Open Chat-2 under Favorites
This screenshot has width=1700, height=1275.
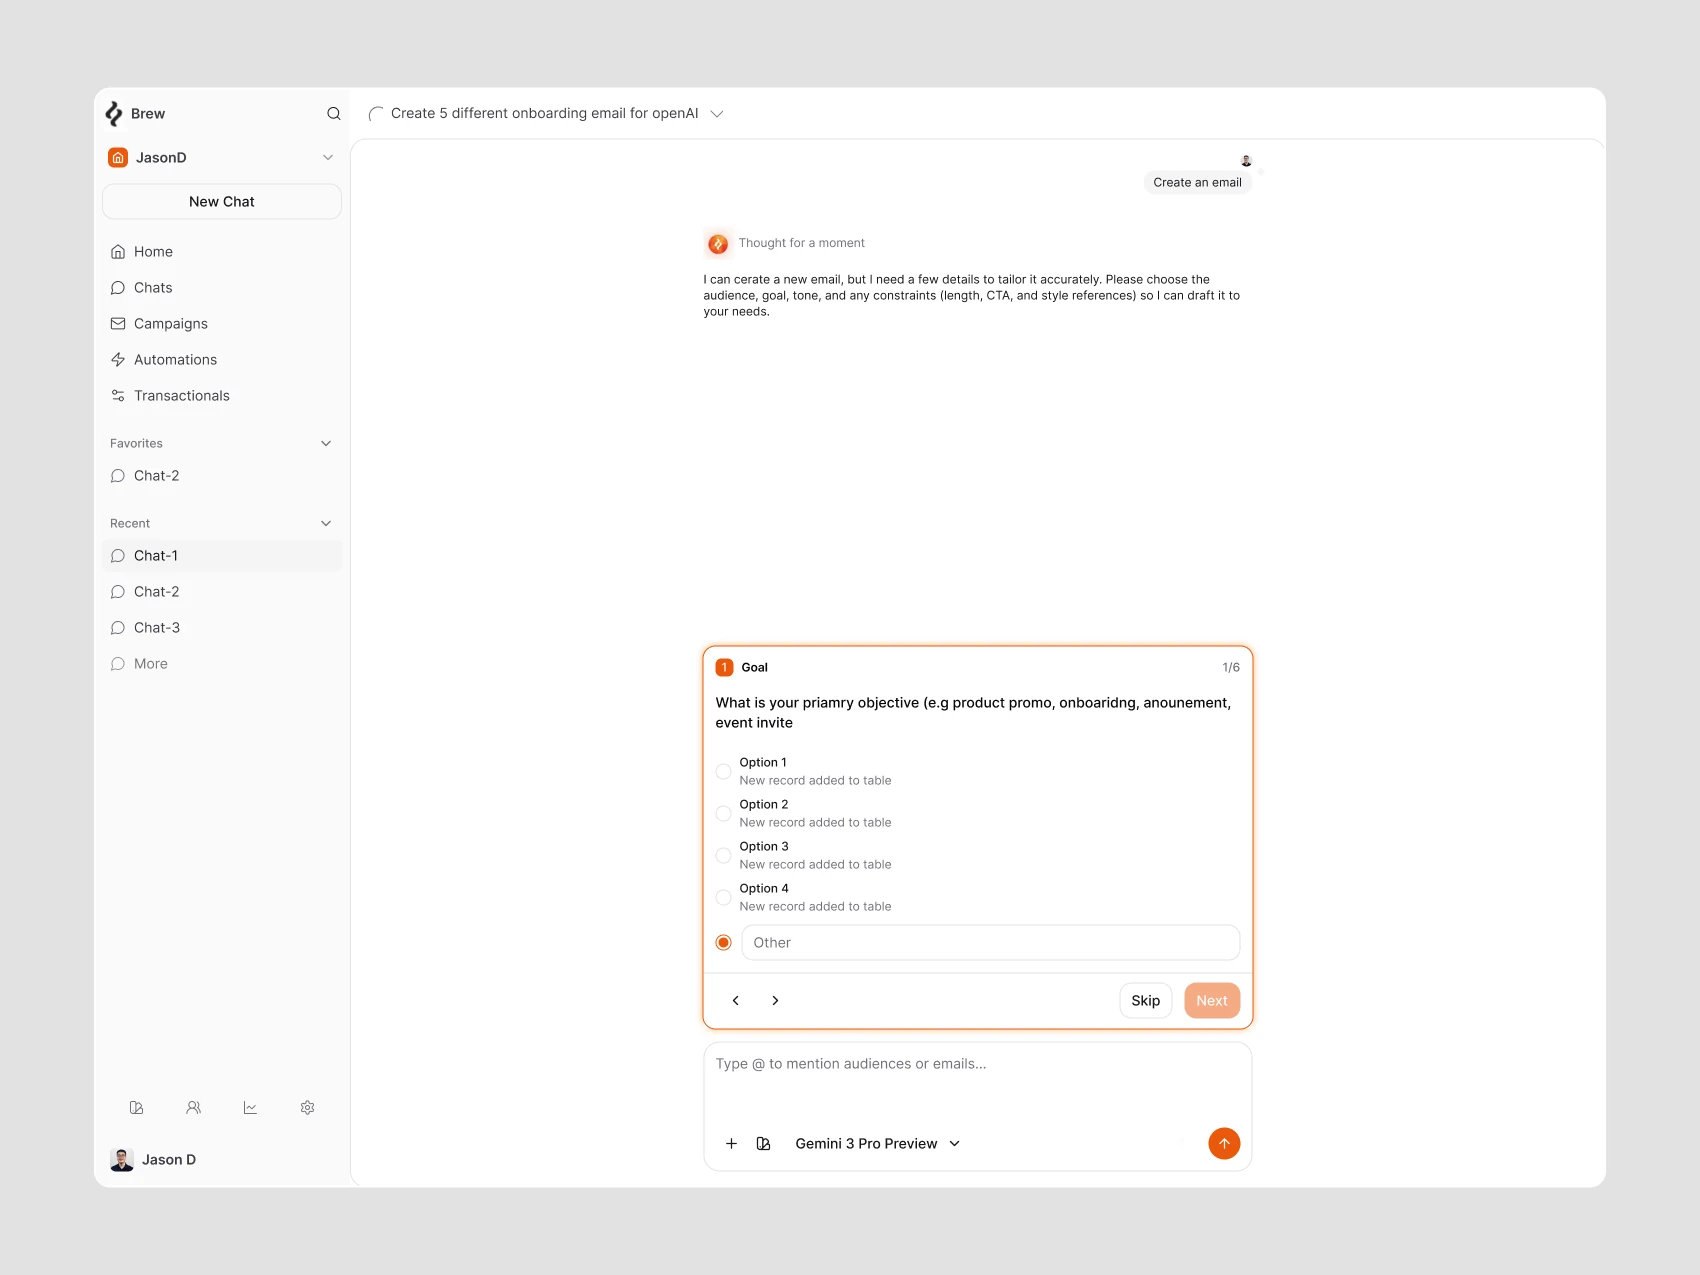[222, 476]
